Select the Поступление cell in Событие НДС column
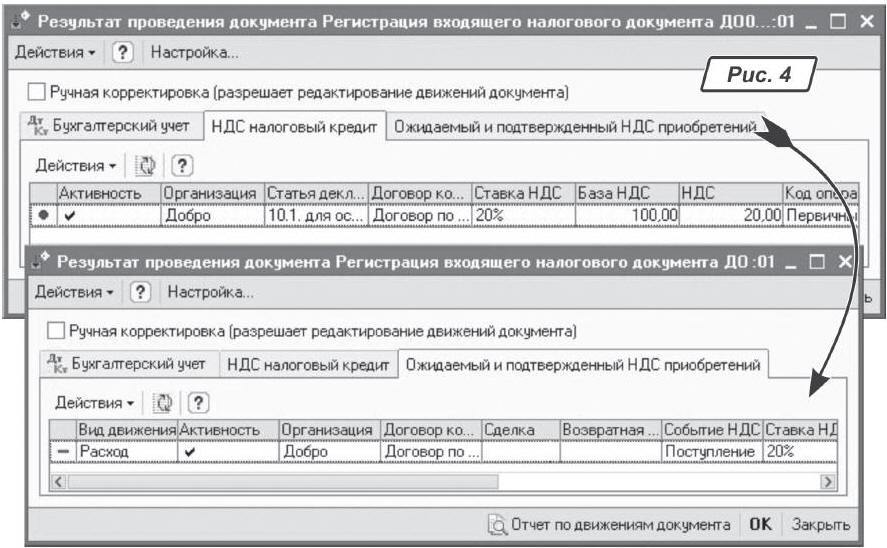Viewport: 887px width, 548px height. 711,452
